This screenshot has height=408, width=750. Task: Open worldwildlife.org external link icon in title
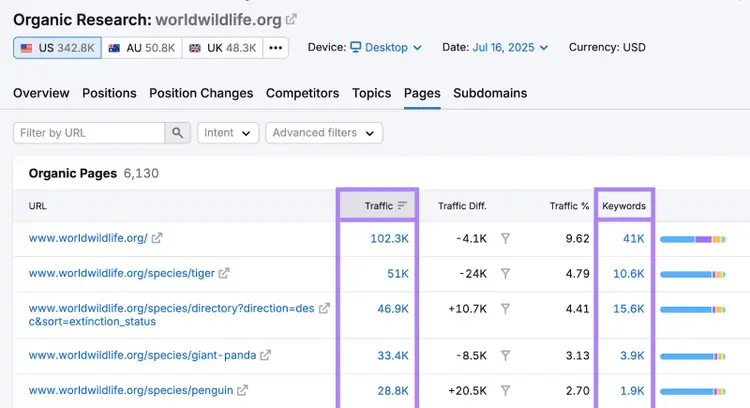pos(291,20)
